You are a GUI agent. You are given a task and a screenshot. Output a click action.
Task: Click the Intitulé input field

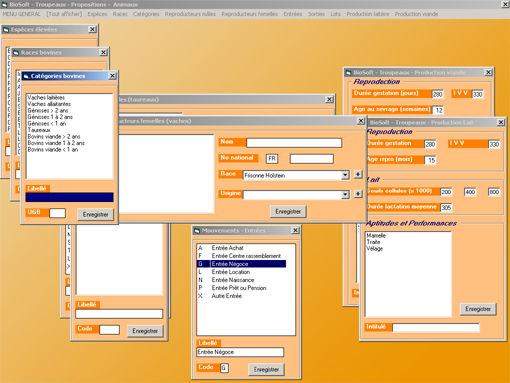point(436,328)
